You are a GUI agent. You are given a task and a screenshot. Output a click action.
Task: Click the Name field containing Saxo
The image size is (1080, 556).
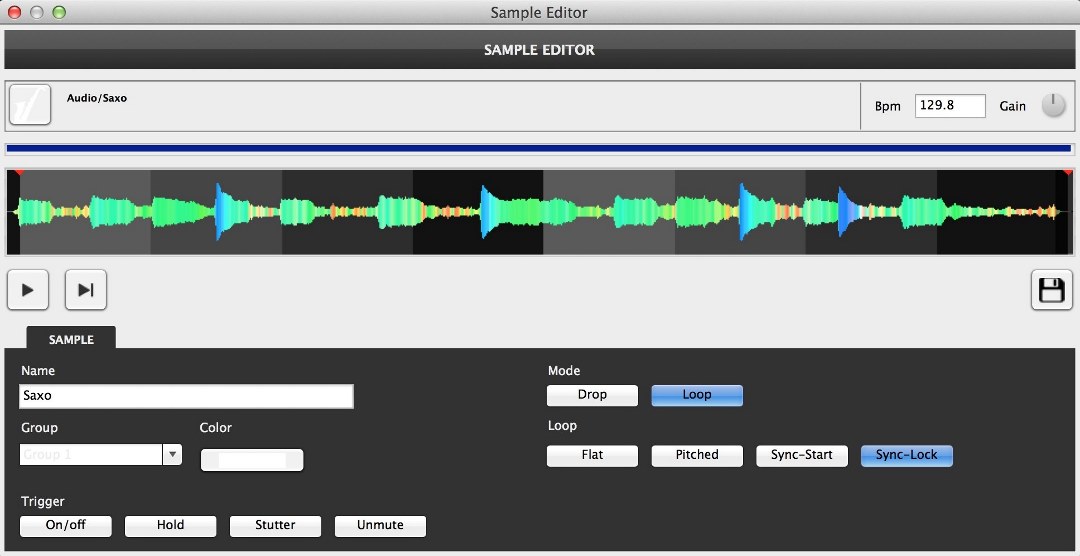point(186,396)
